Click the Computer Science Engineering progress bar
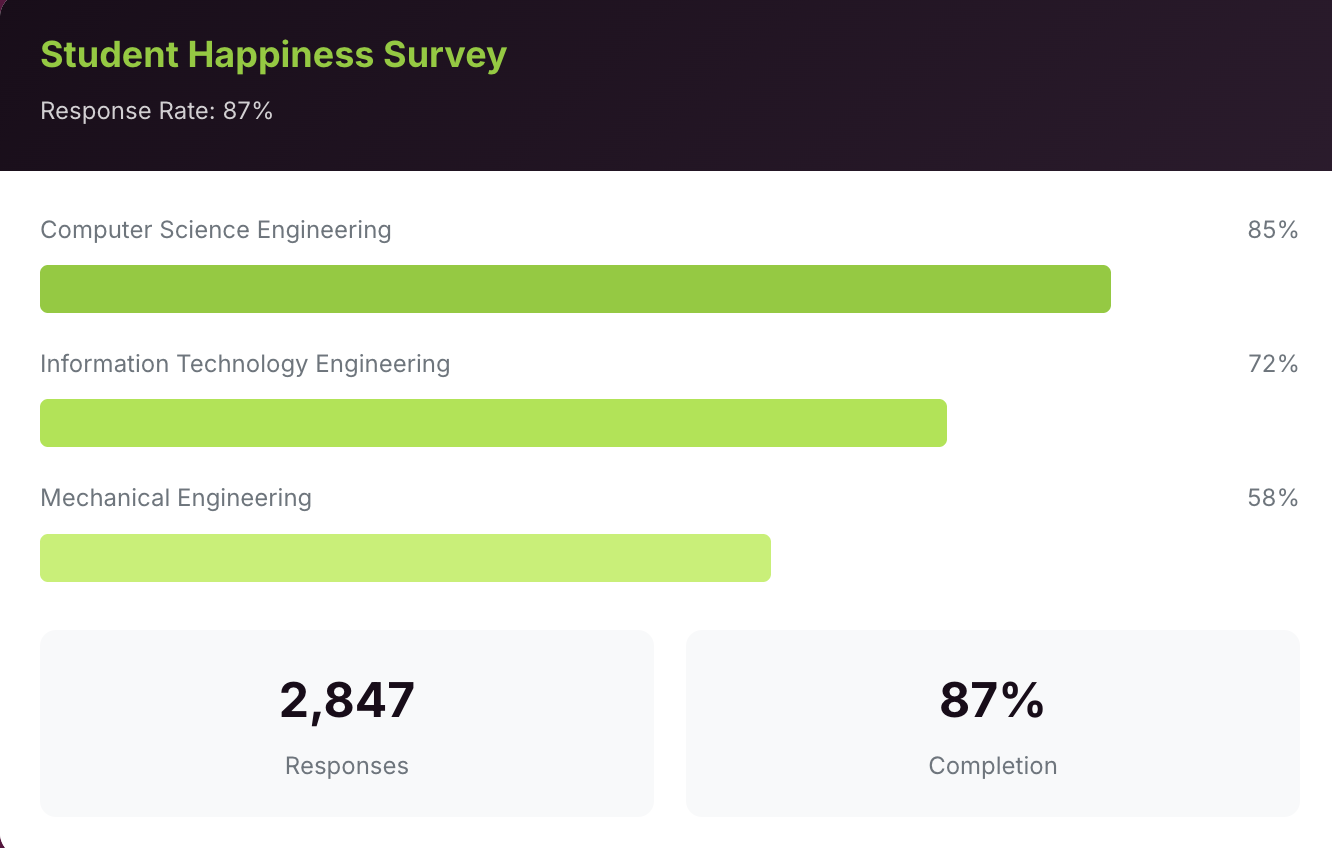This screenshot has width=1332, height=848. (575, 289)
